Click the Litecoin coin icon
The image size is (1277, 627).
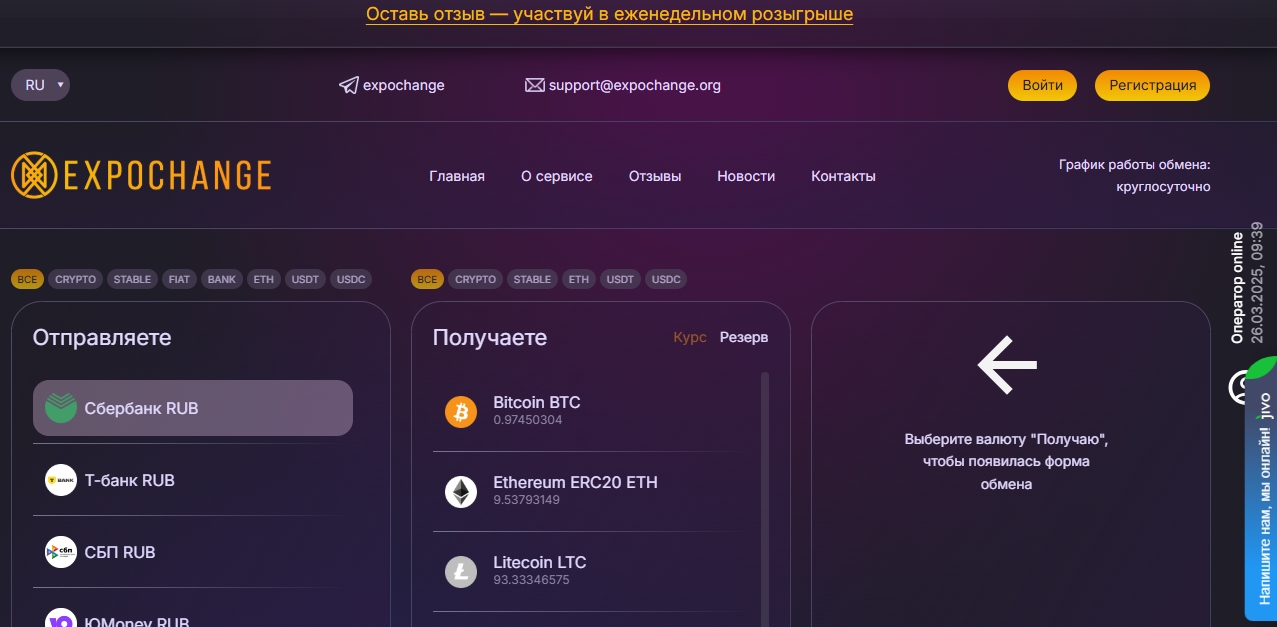click(461, 571)
